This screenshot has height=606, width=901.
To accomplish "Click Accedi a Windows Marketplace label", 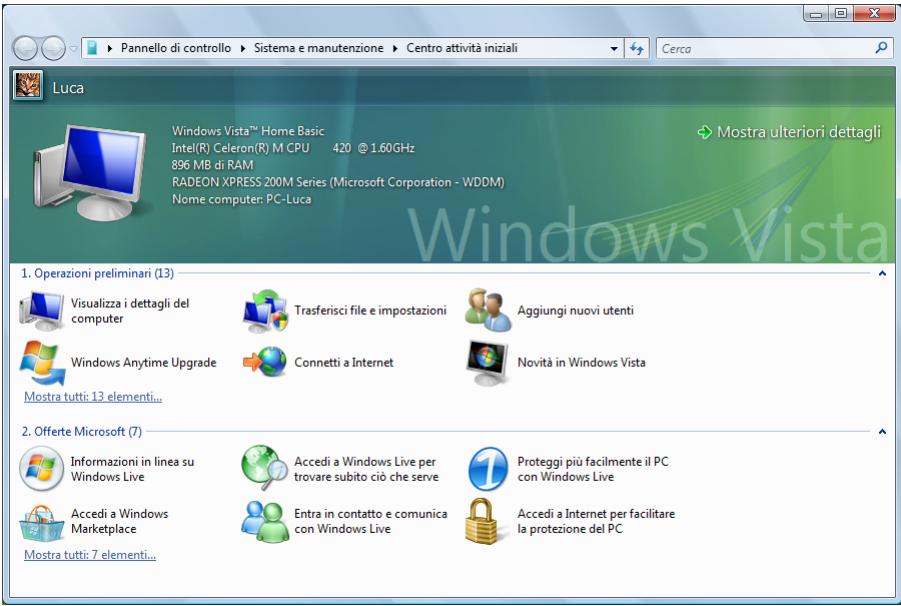I will [120, 521].
